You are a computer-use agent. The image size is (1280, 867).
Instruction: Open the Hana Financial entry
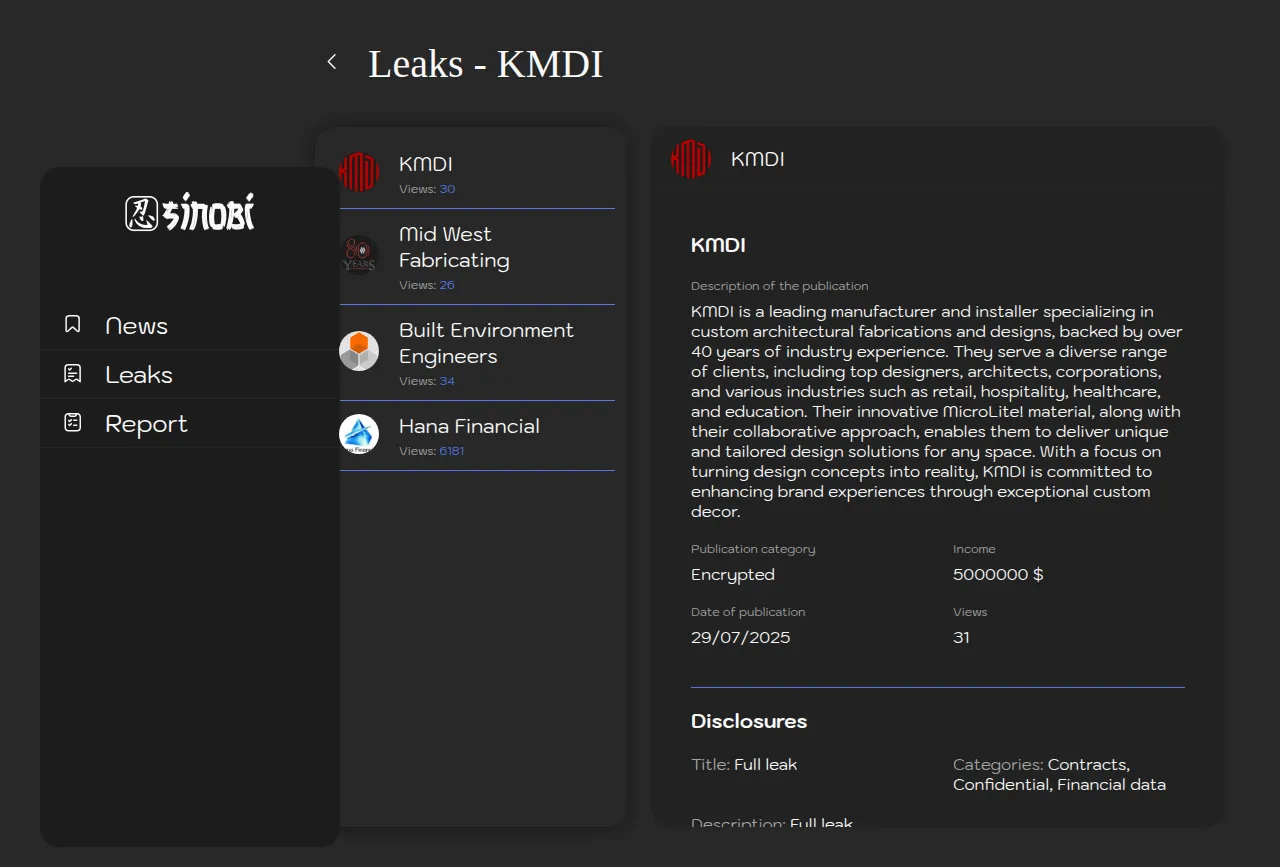coord(469,426)
